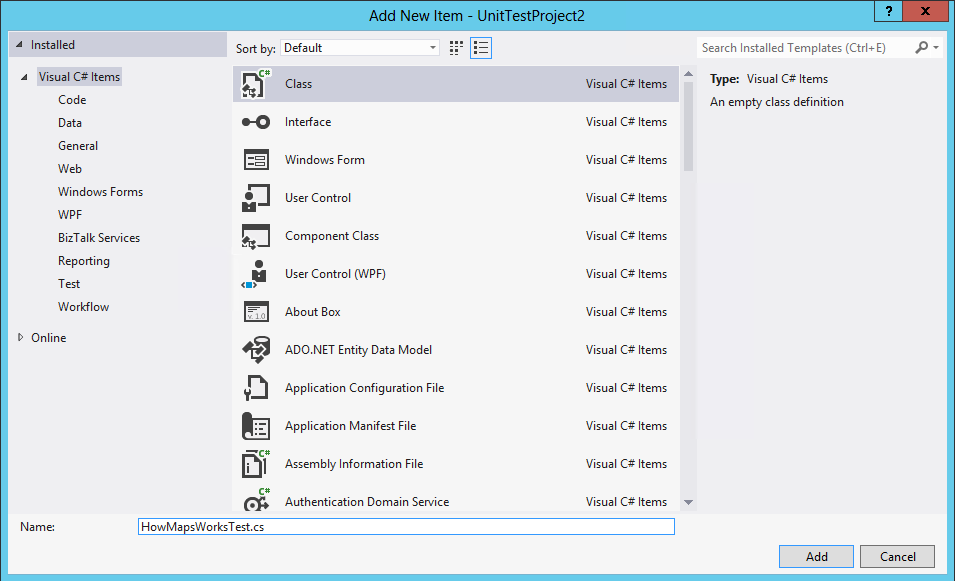Click the Assembly Information File icon
This screenshot has height=581, width=955.
(256, 464)
